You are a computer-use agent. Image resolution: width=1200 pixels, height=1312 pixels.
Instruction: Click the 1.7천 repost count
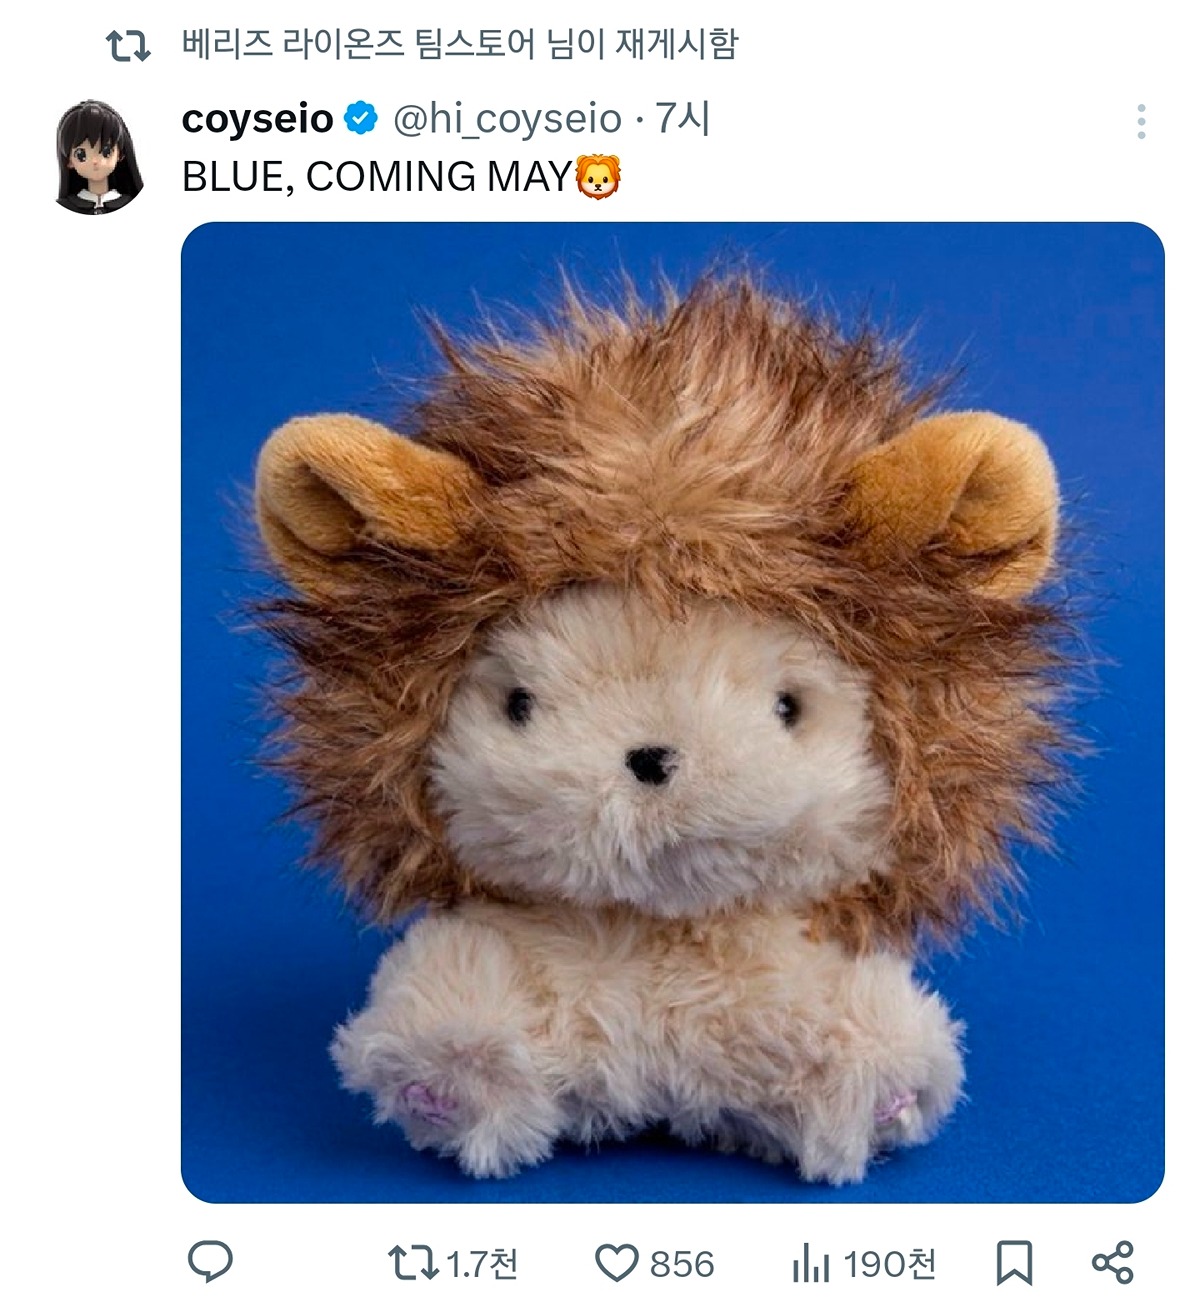pyautogui.click(x=482, y=1264)
